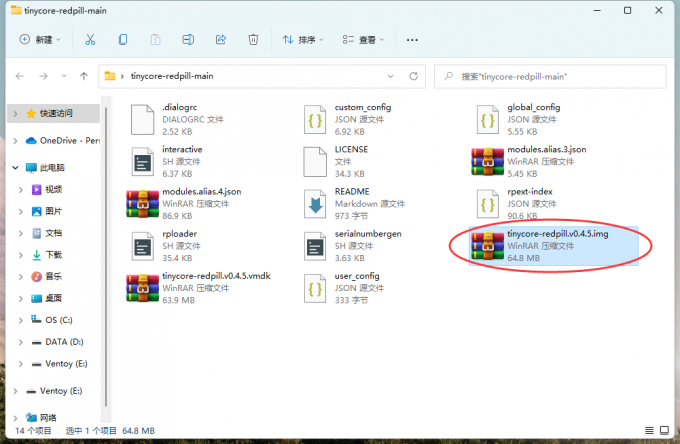Open the three-dot See more menu
680x444 pixels.
click(x=409, y=40)
